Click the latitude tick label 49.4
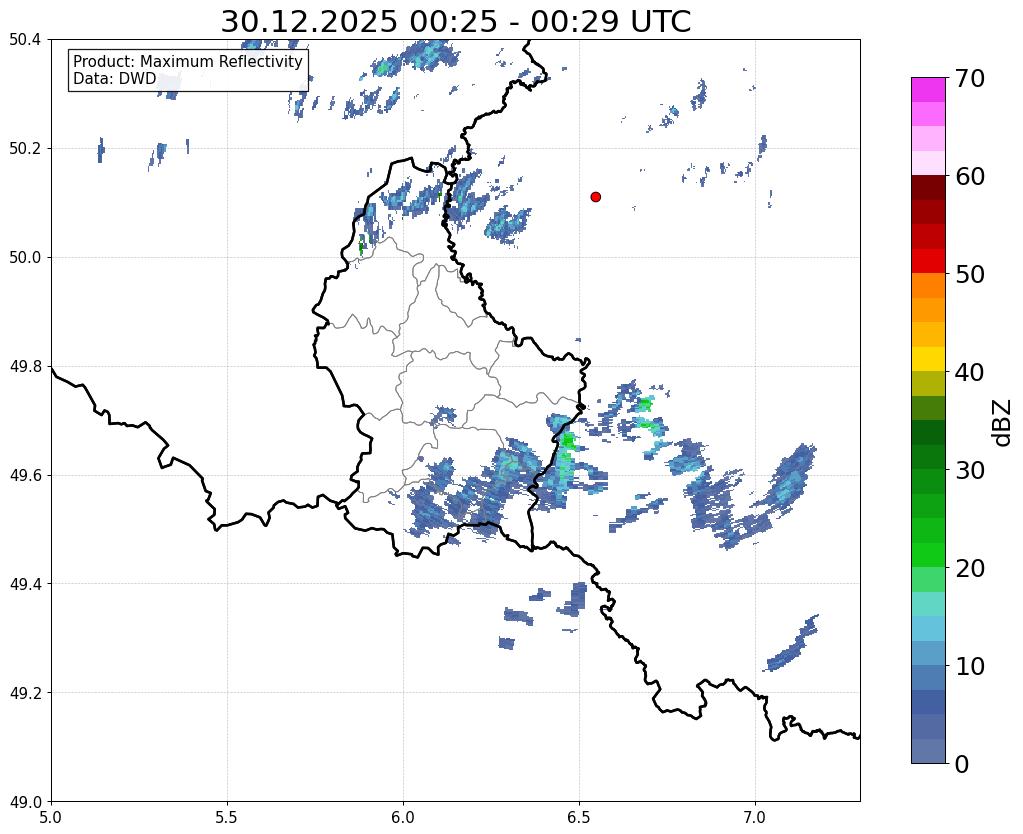The width and height of the screenshot is (1023, 834). click(x=25, y=584)
